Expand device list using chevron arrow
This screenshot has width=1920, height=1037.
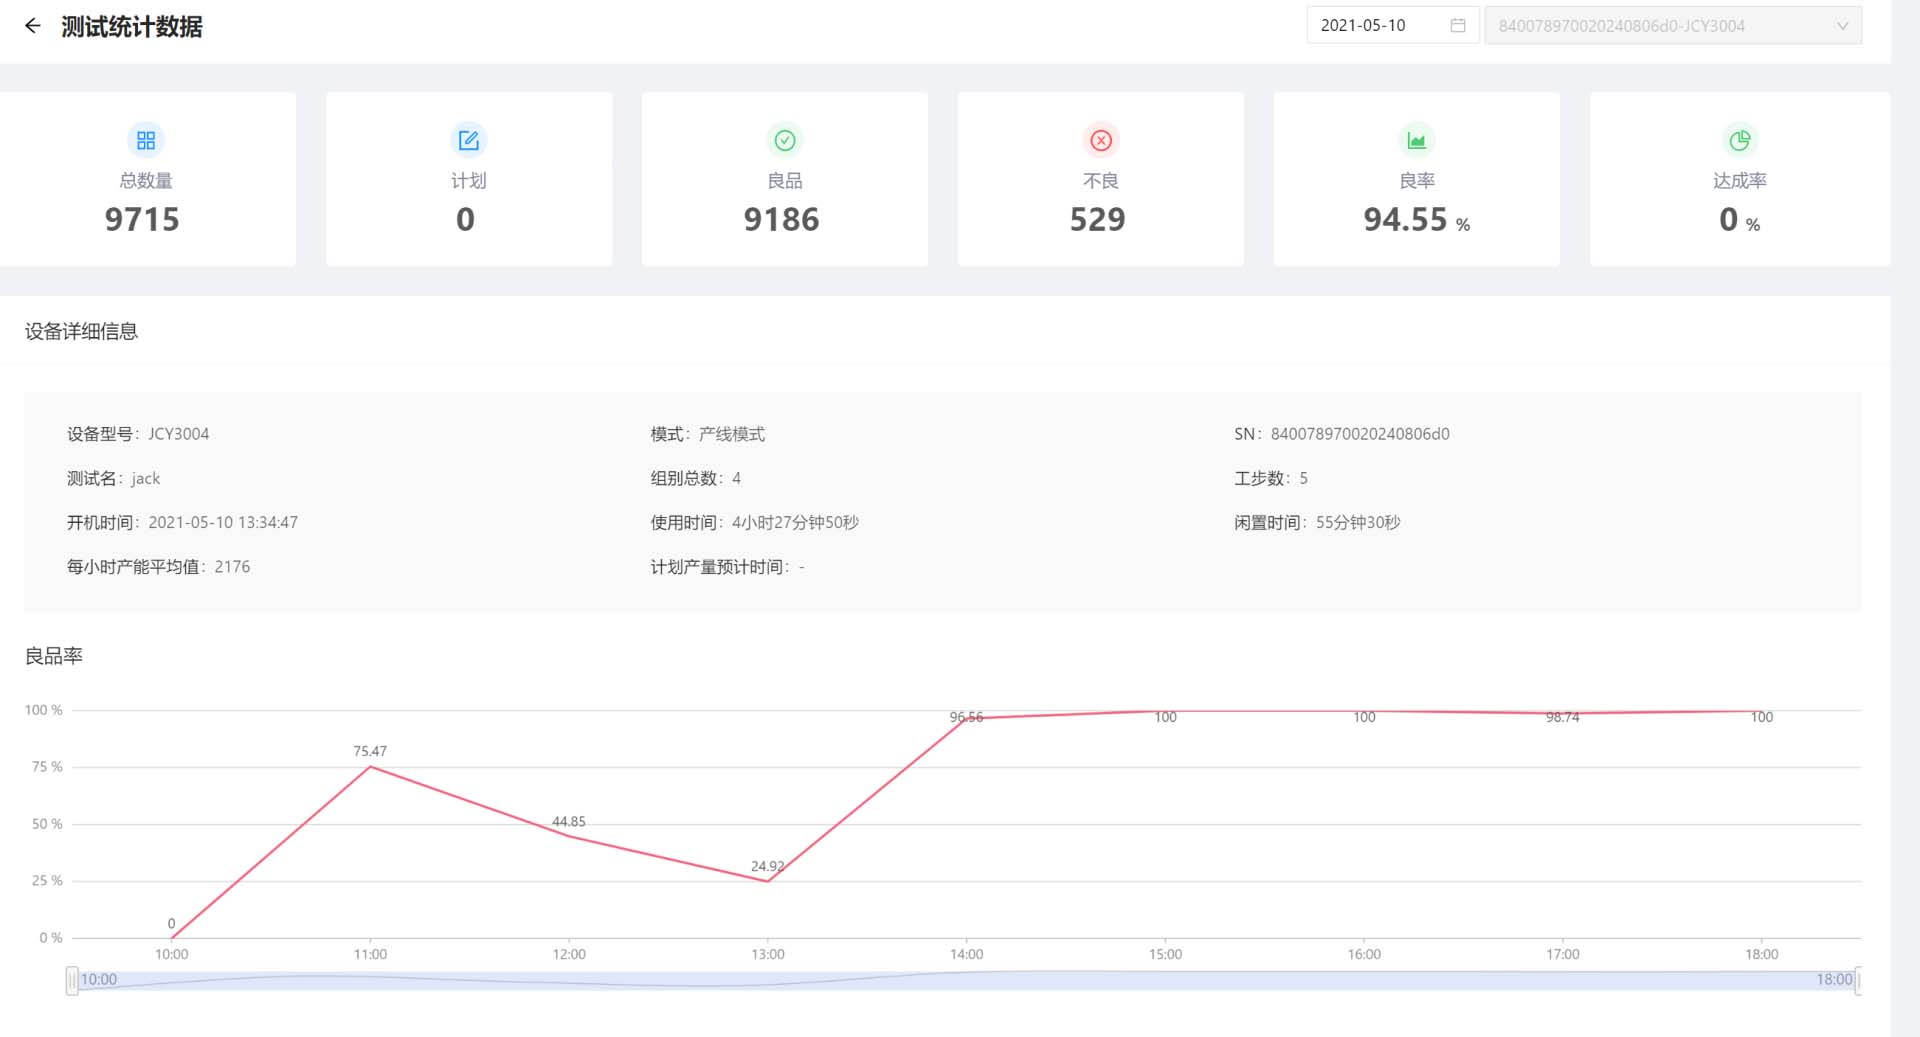[1842, 26]
